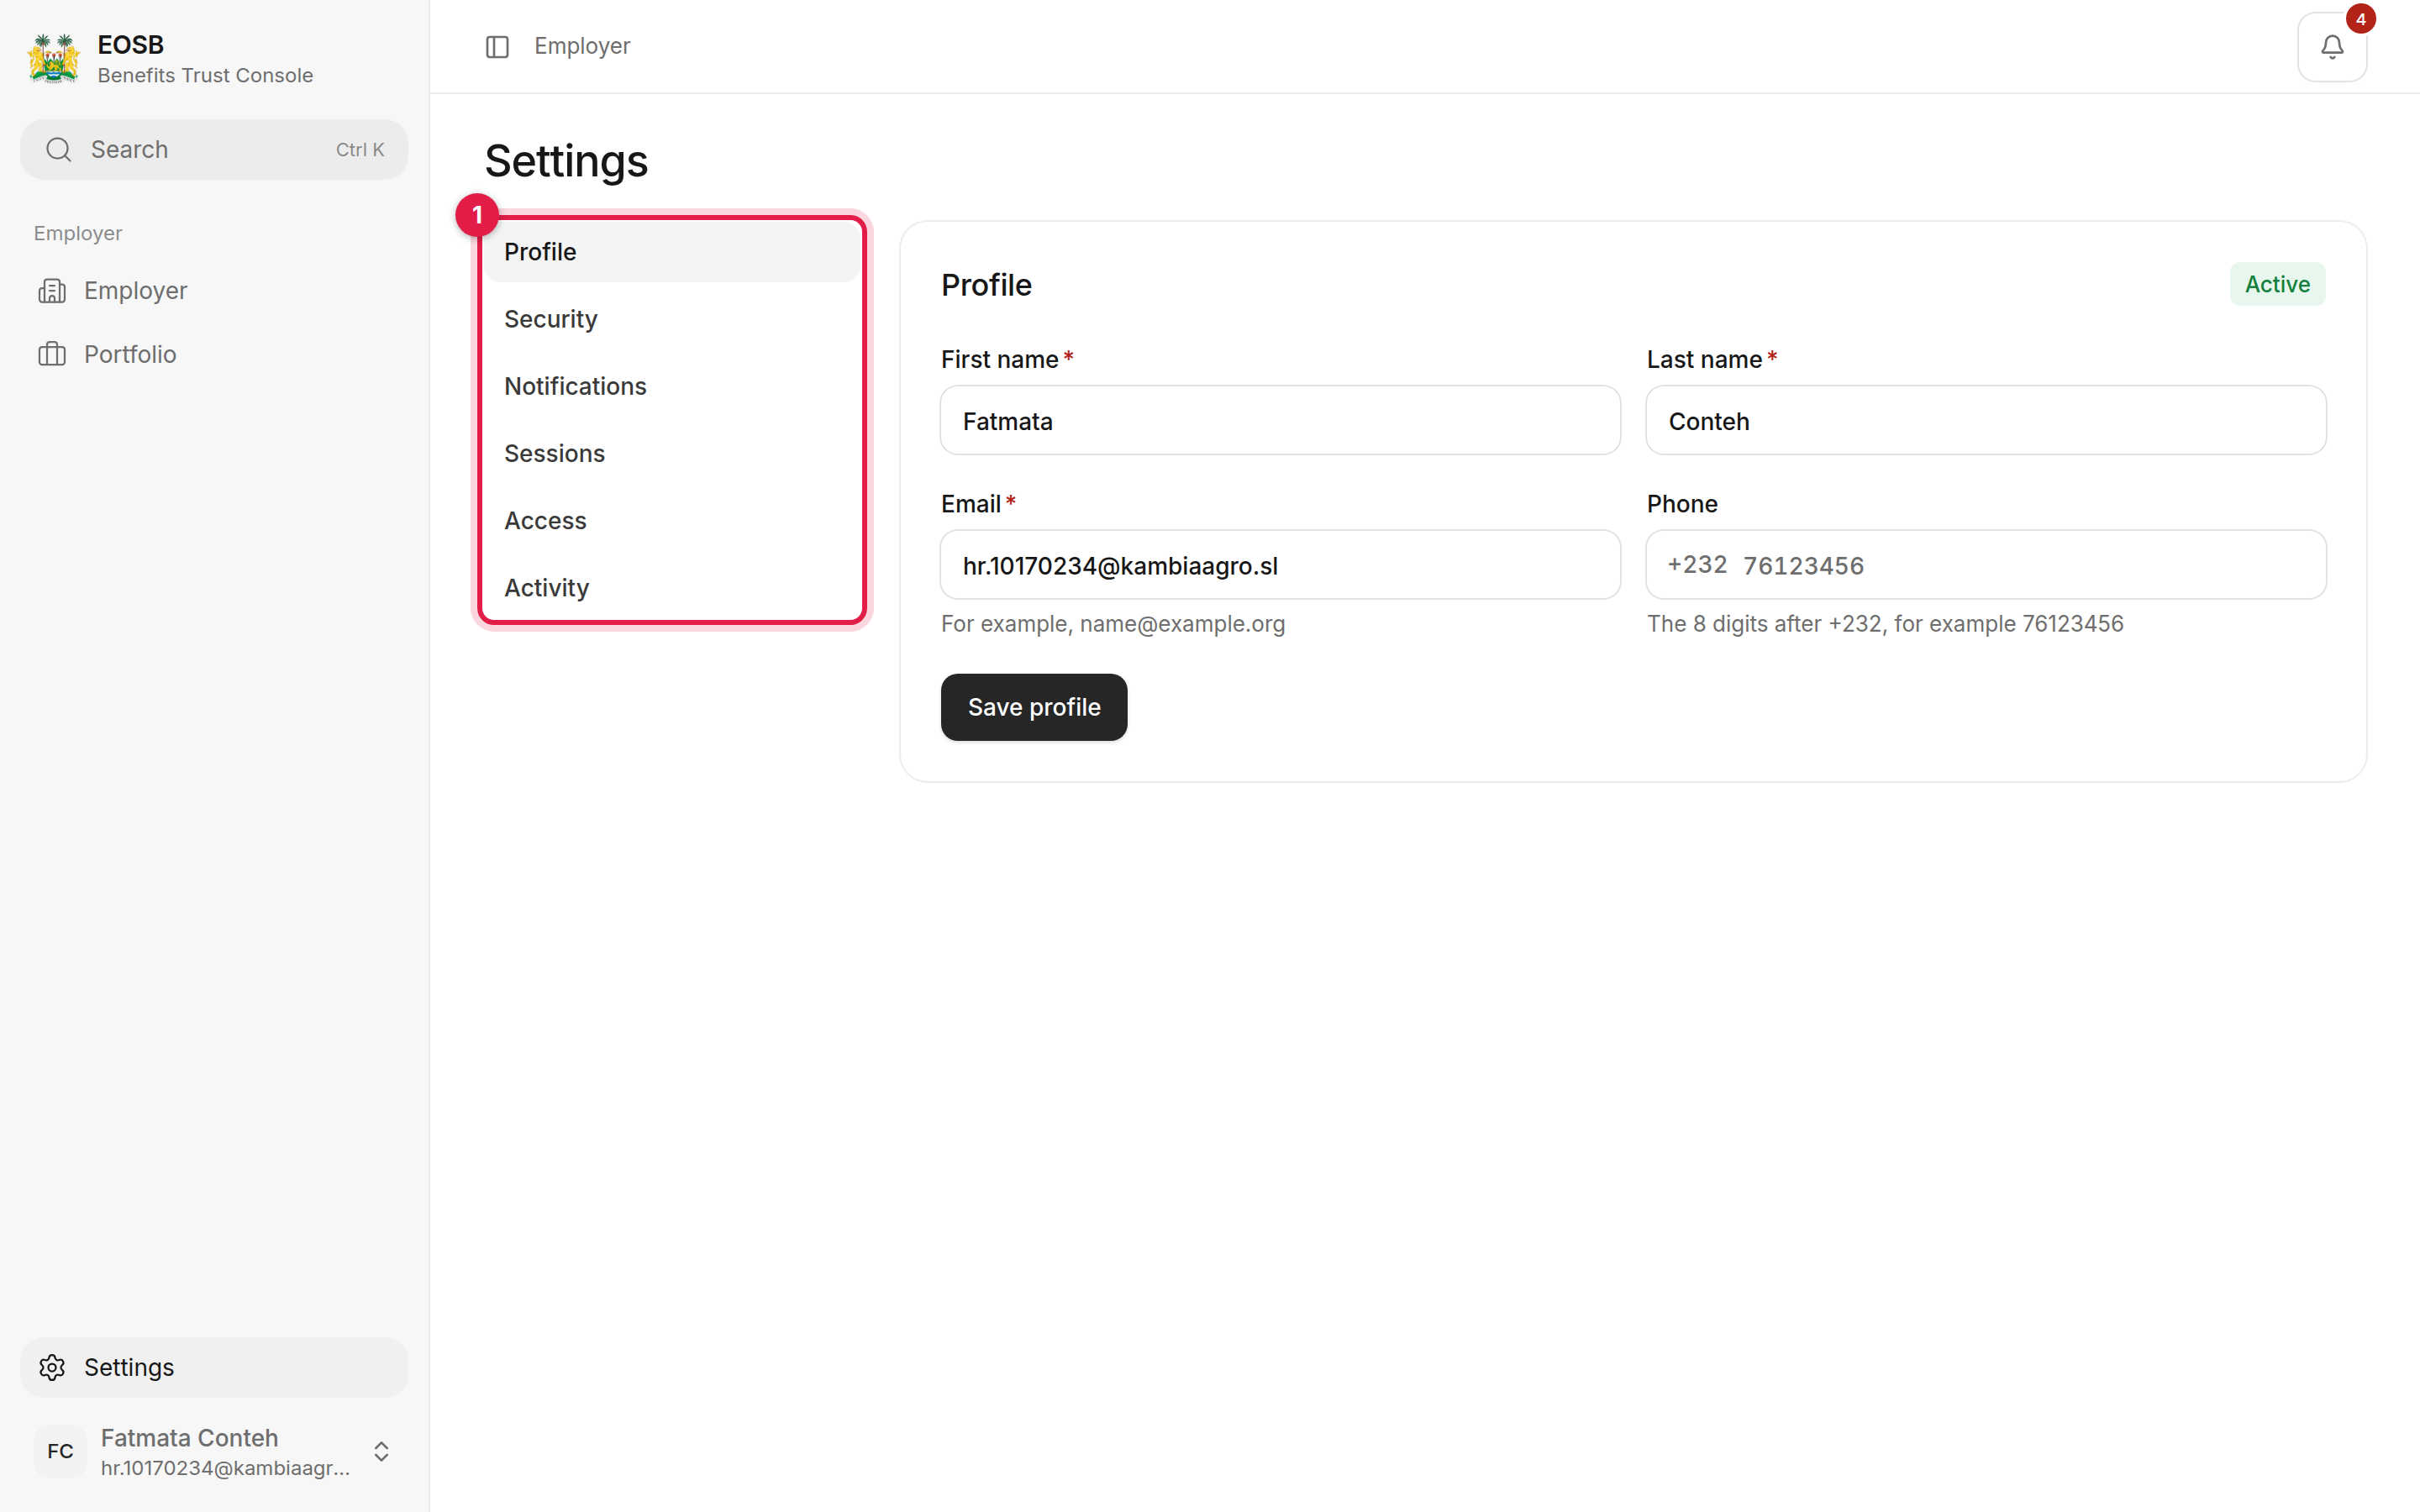This screenshot has width=2420, height=1512.
Task: Toggle the sidebar panel icon
Action: point(497,47)
